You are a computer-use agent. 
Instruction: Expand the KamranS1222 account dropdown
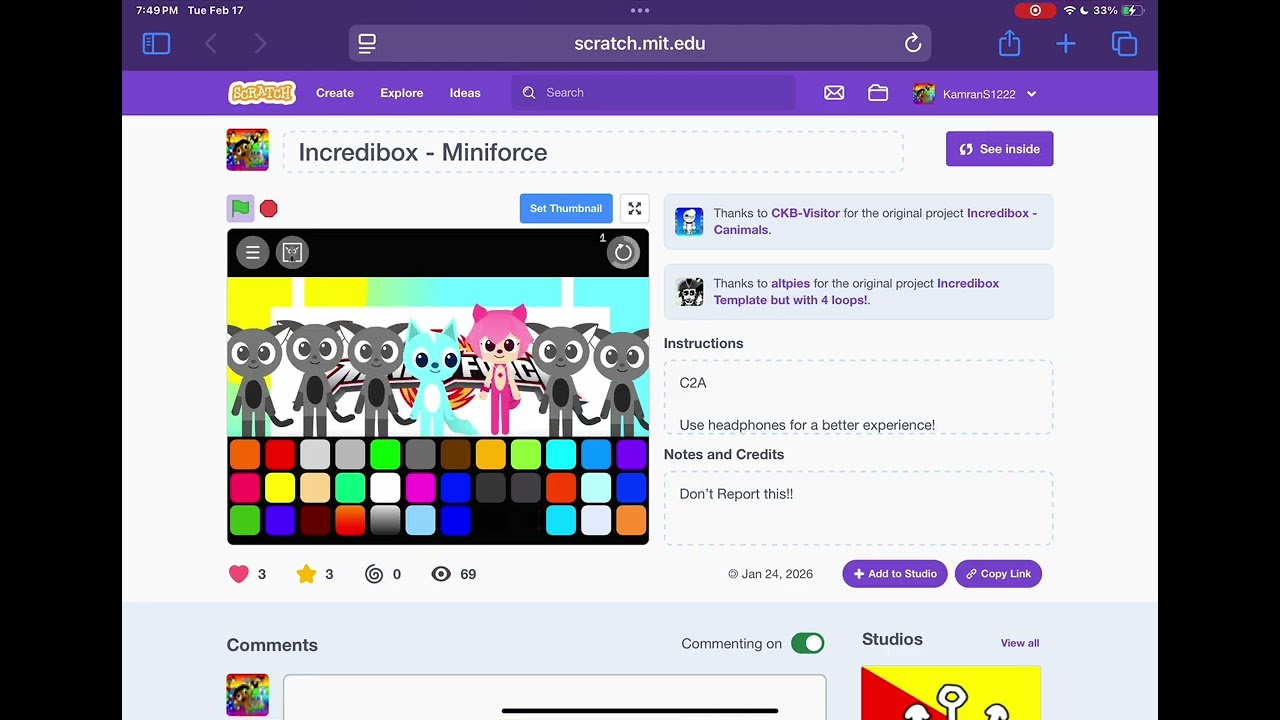coord(1031,94)
